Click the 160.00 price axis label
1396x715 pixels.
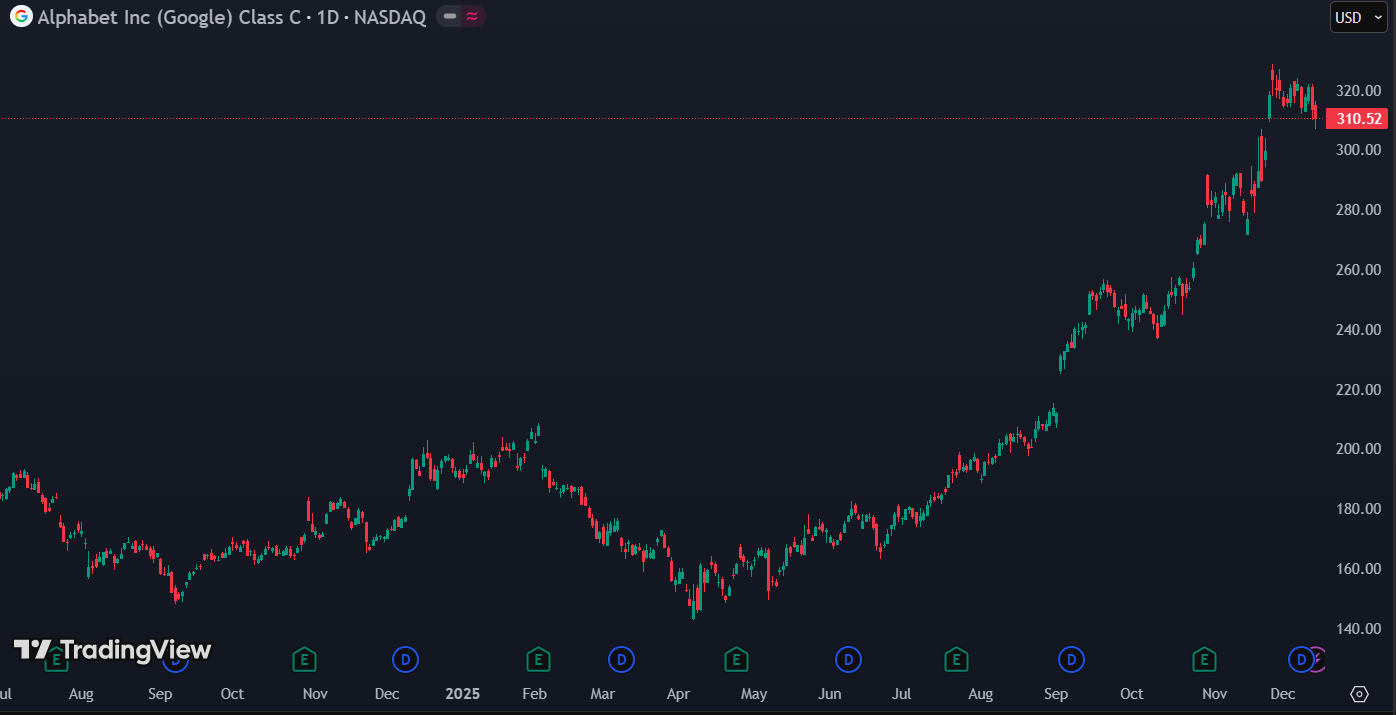(x=1359, y=569)
